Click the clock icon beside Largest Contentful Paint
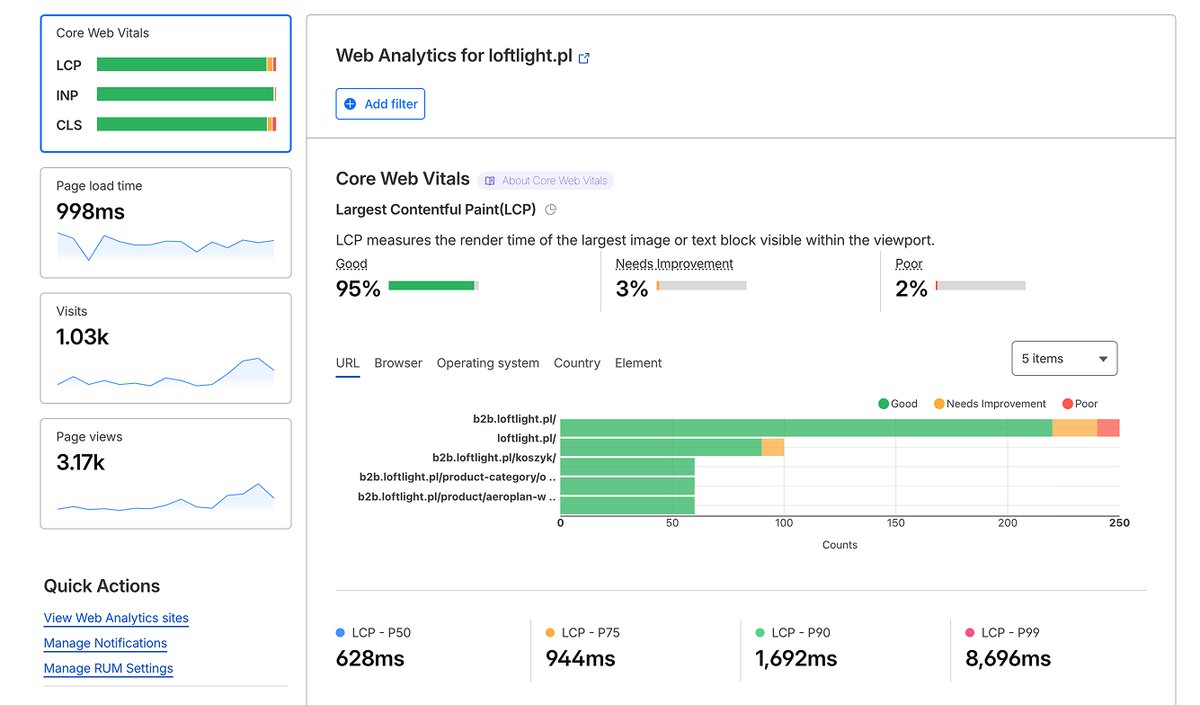The width and height of the screenshot is (1200, 705). pyautogui.click(x=550, y=209)
